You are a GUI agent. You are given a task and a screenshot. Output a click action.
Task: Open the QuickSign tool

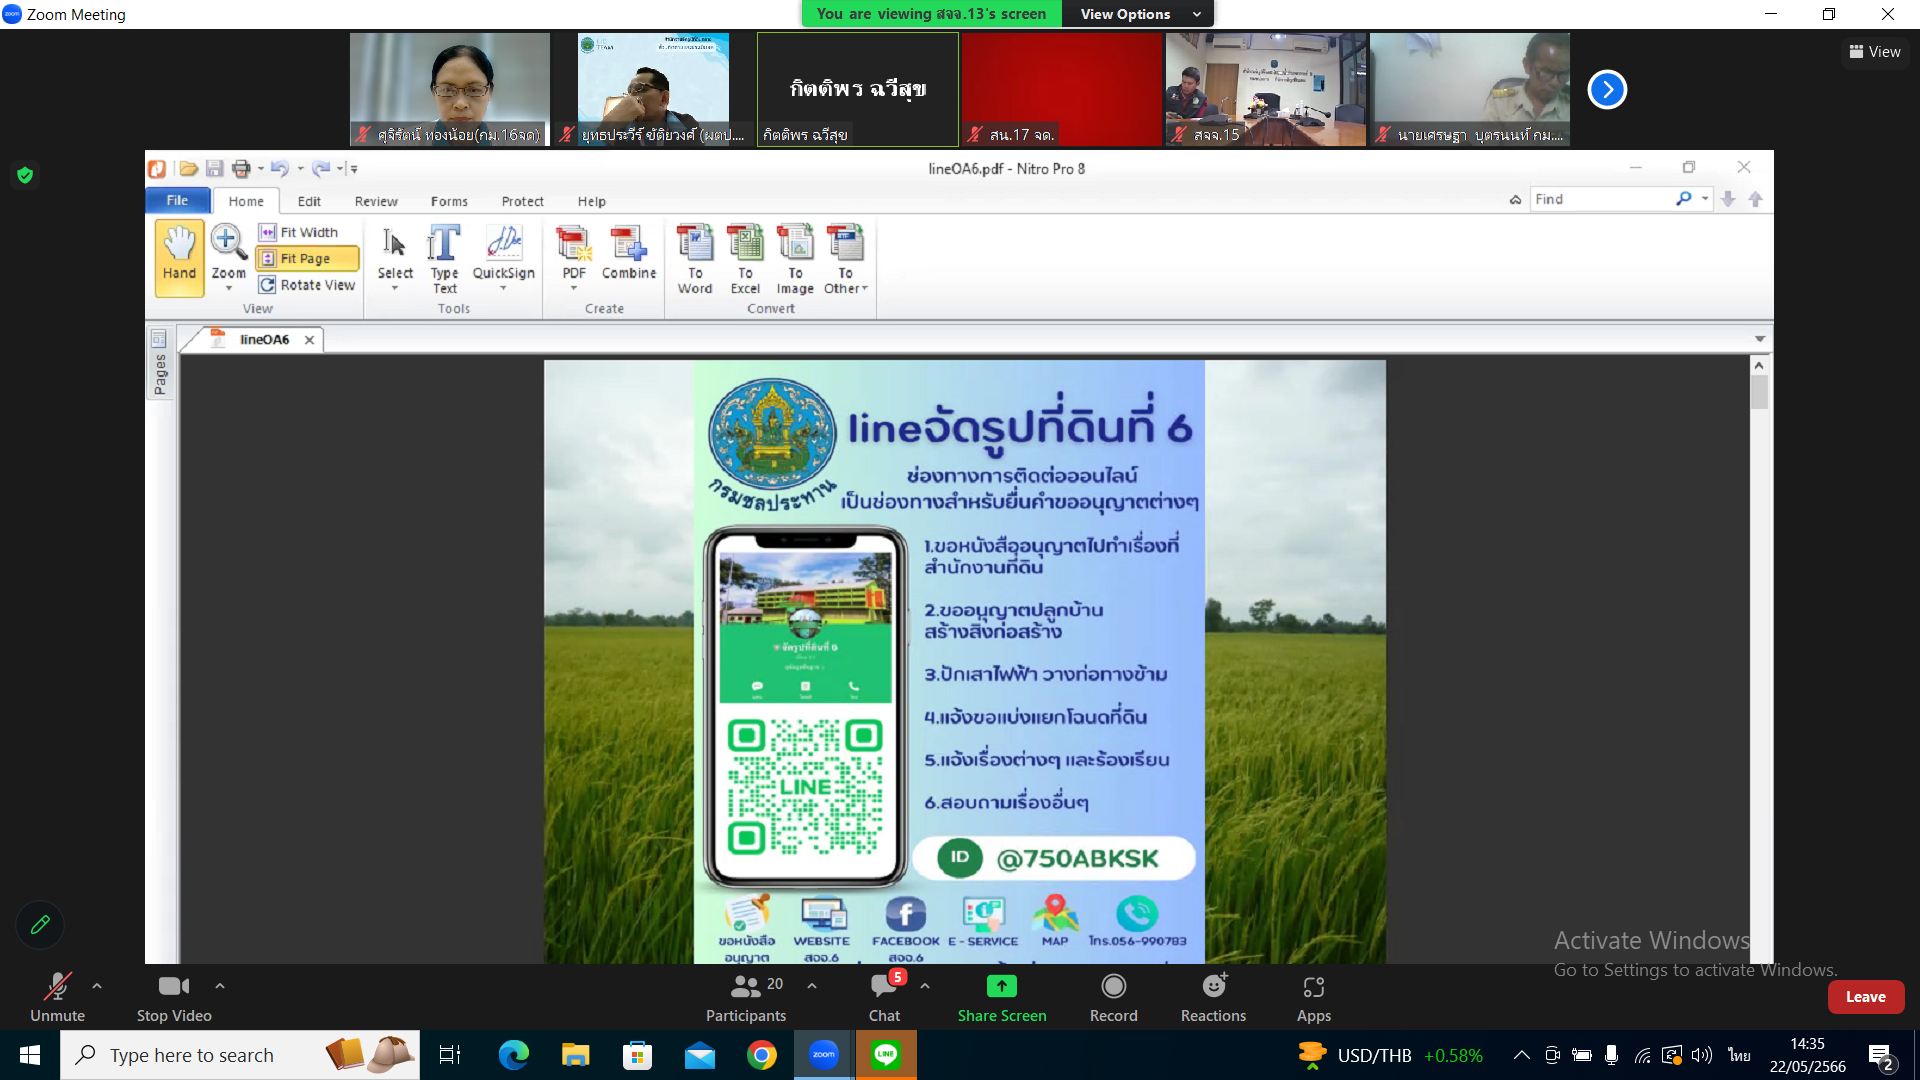tap(503, 258)
